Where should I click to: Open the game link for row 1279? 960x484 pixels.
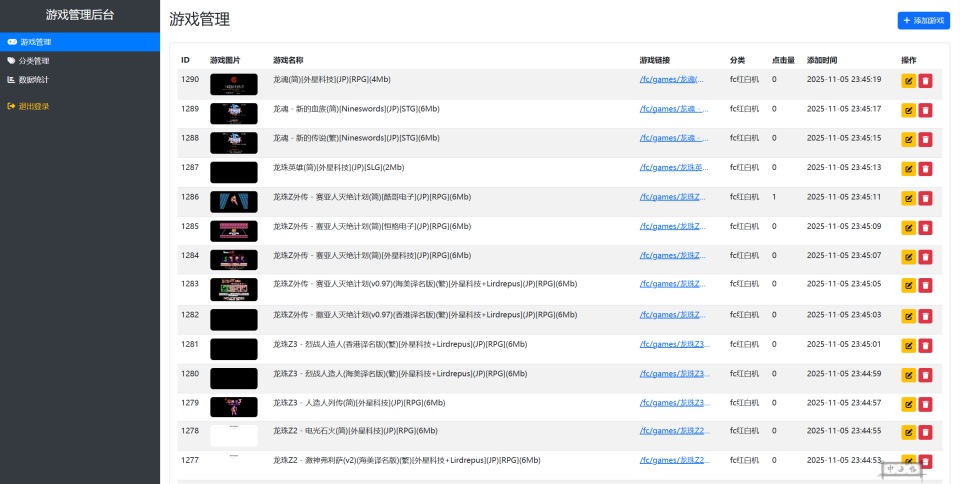point(674,403)
